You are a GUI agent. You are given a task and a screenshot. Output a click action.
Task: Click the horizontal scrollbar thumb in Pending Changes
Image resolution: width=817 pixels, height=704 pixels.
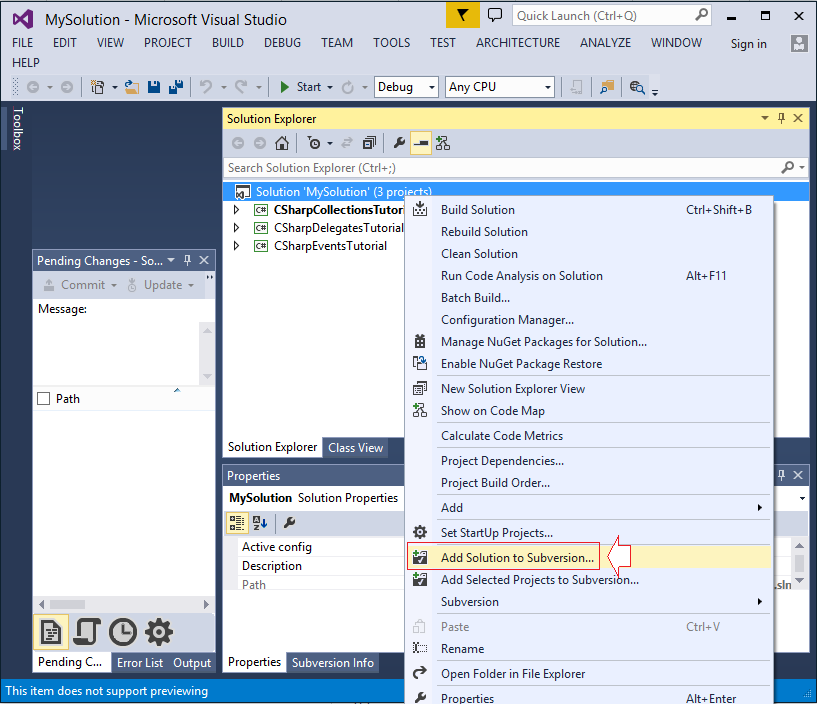tap(68, 604)
